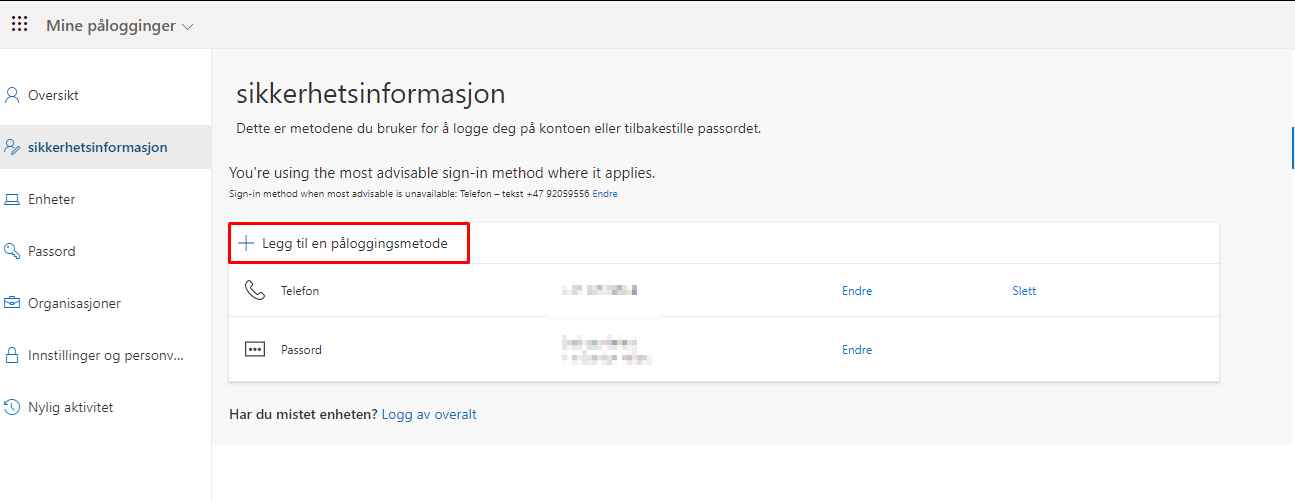Open the app launcher grid icon
This screenshot has height=501, width=1295.
(x=19, y=25)
